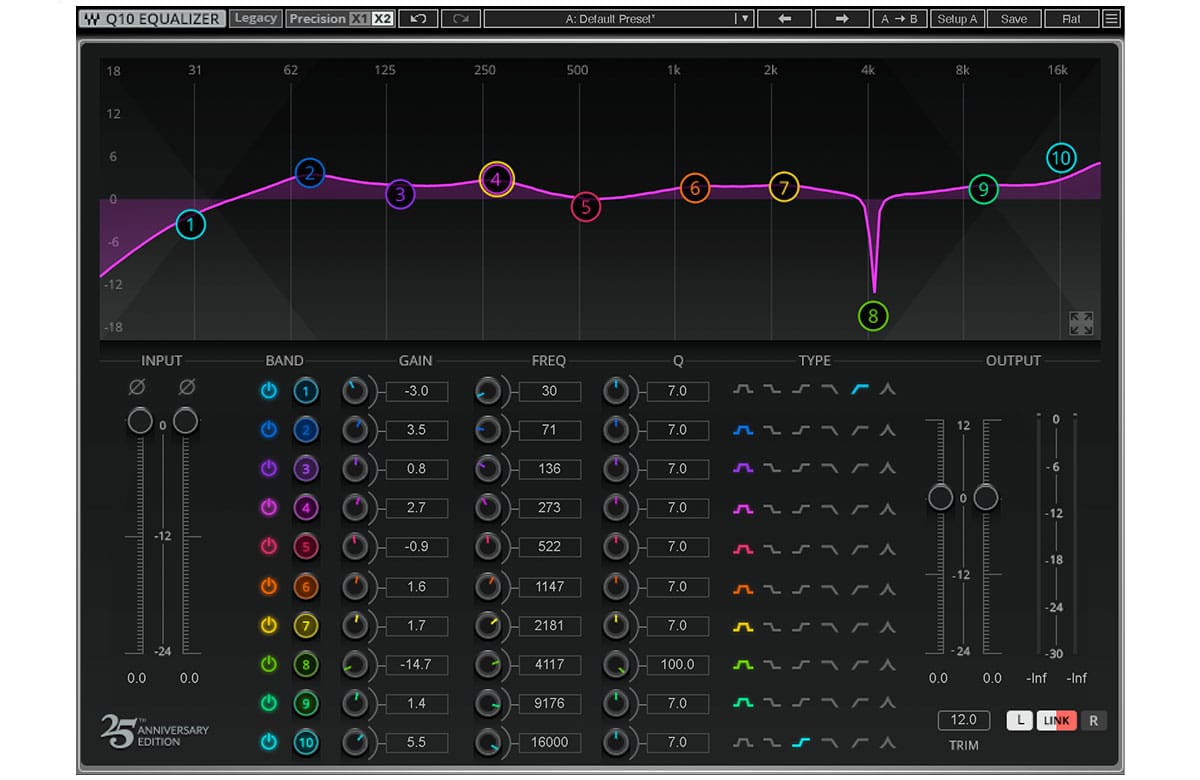Click the right input fader handle

(186, 421)
